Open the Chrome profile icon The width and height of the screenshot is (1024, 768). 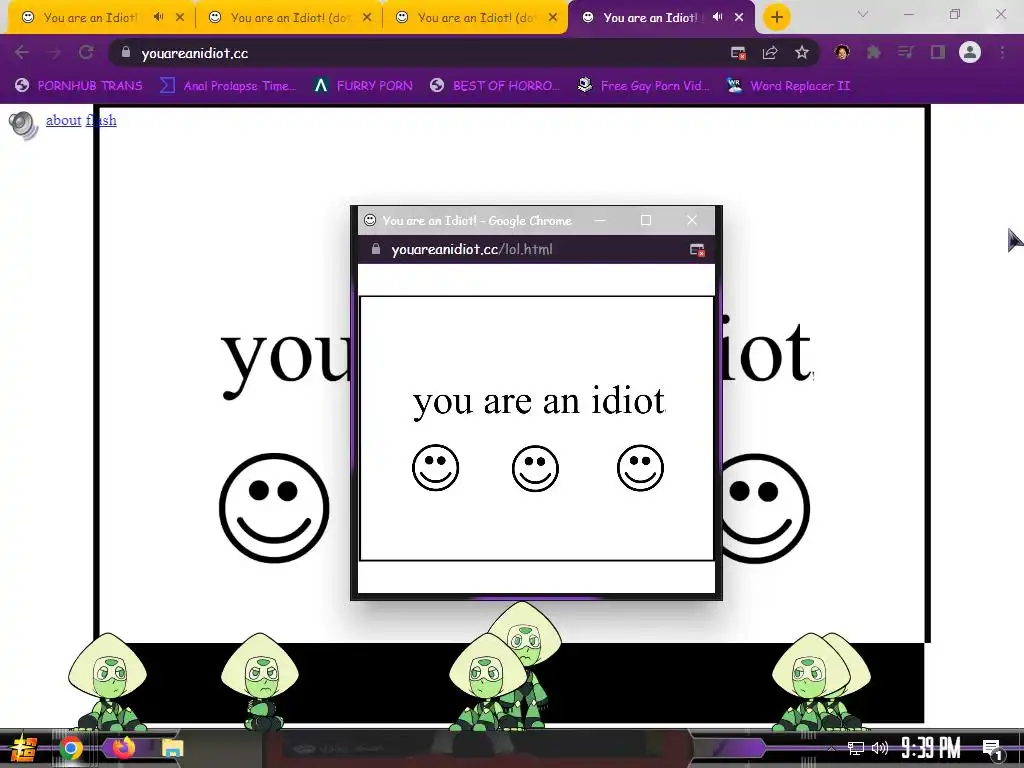[x=970, y=52]
